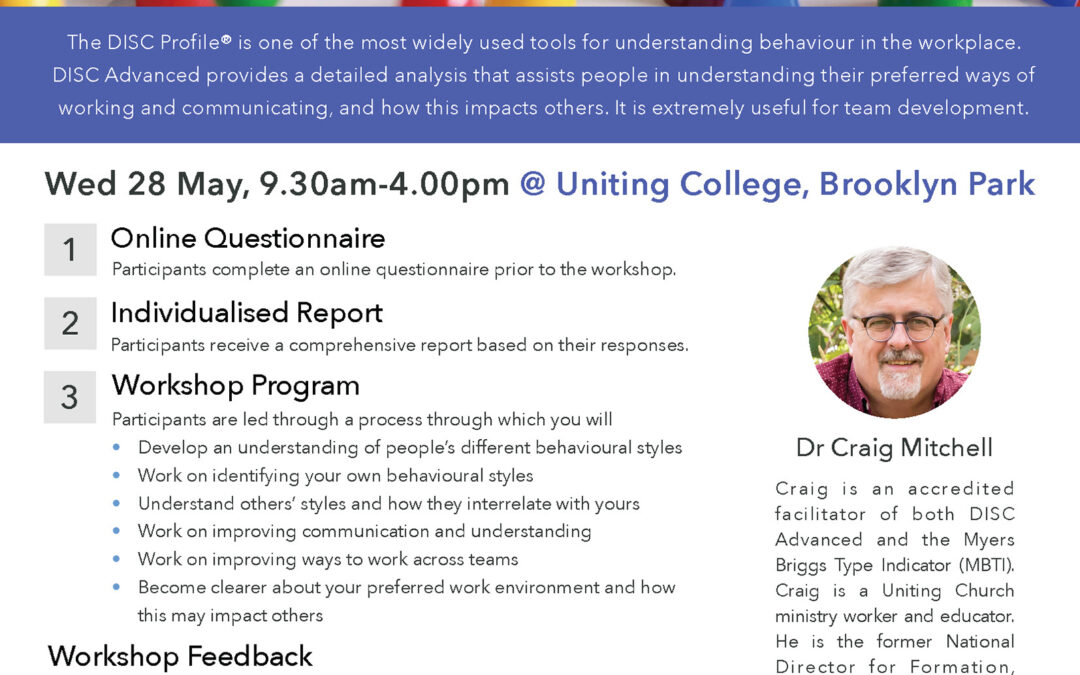Click the Workshop Program heading
Viewport: 1080px width, 675px height.
click(236, 386)
